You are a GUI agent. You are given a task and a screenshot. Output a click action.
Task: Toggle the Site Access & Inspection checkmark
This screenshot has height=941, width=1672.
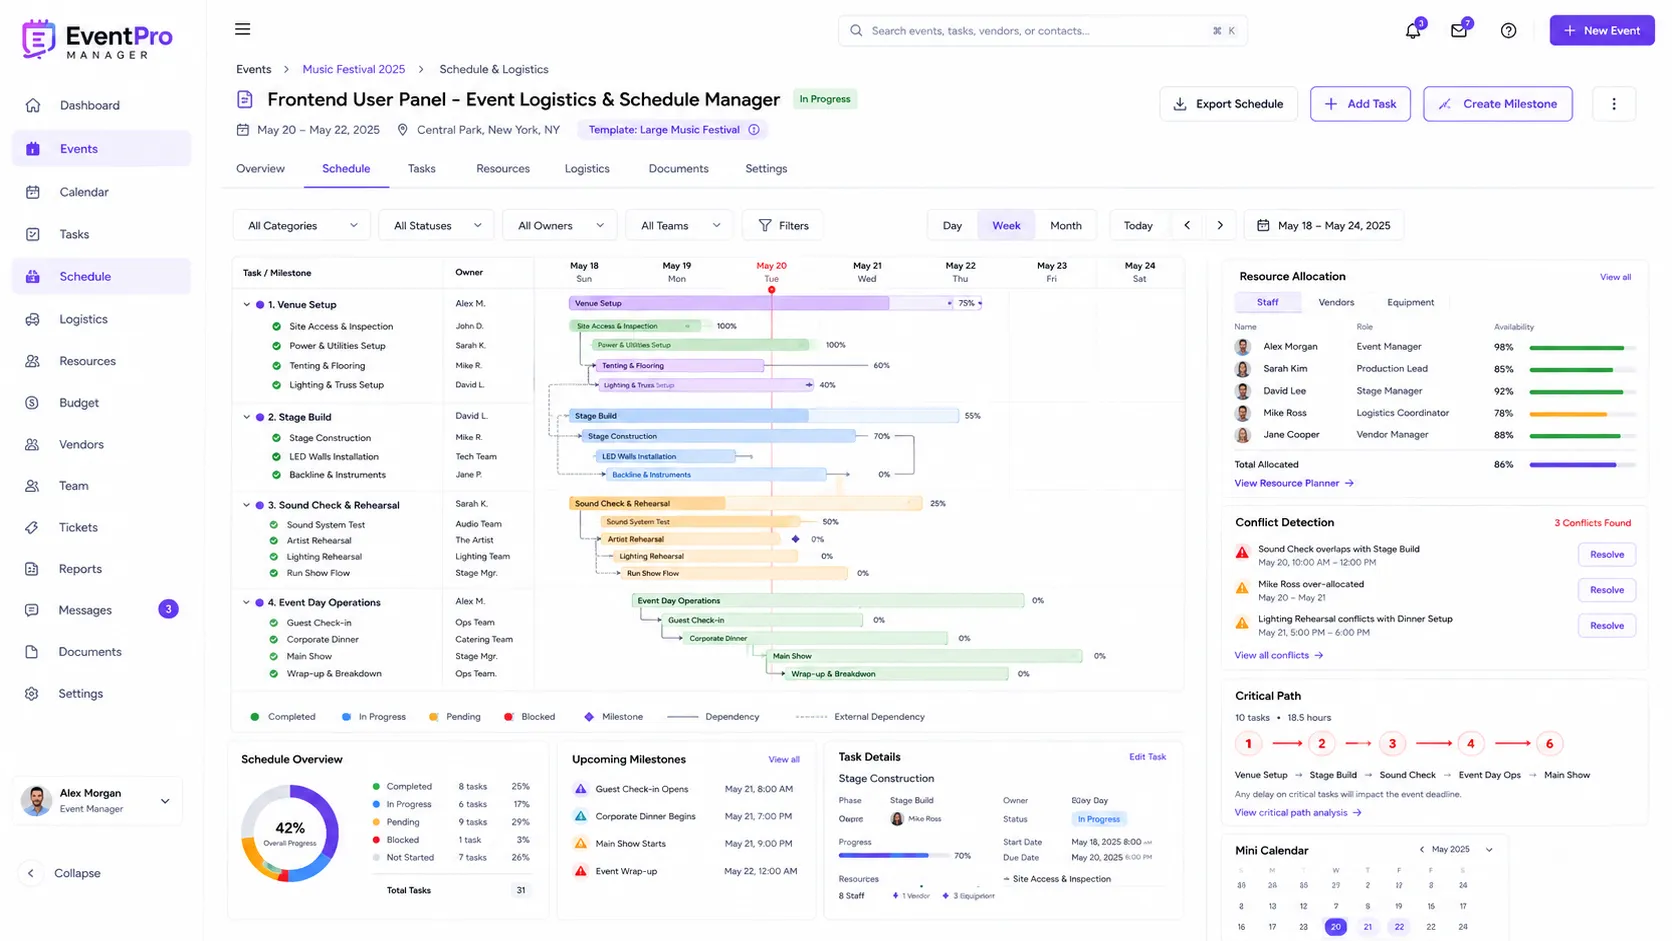coord(277,327)
